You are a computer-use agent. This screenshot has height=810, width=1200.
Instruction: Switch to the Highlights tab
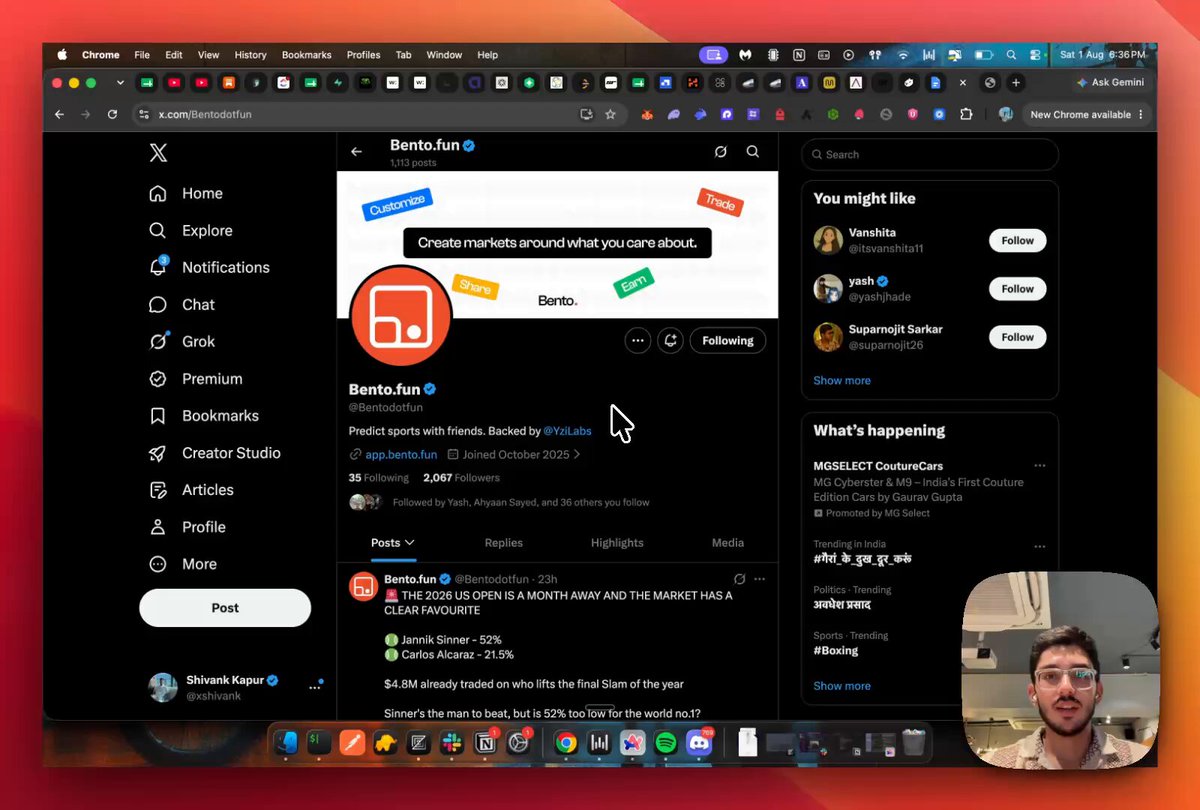tap(617, 543)
